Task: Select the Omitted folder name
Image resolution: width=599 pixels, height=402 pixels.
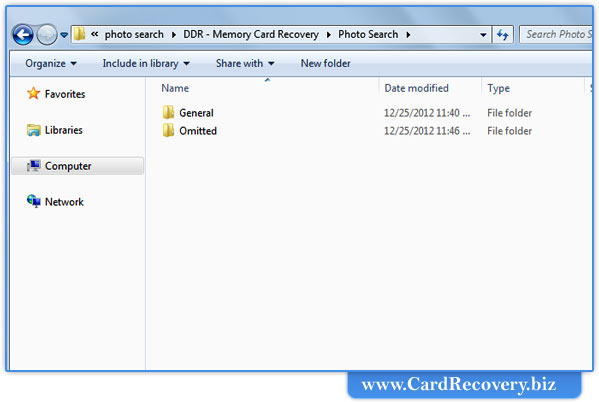Action: (198, 131)
